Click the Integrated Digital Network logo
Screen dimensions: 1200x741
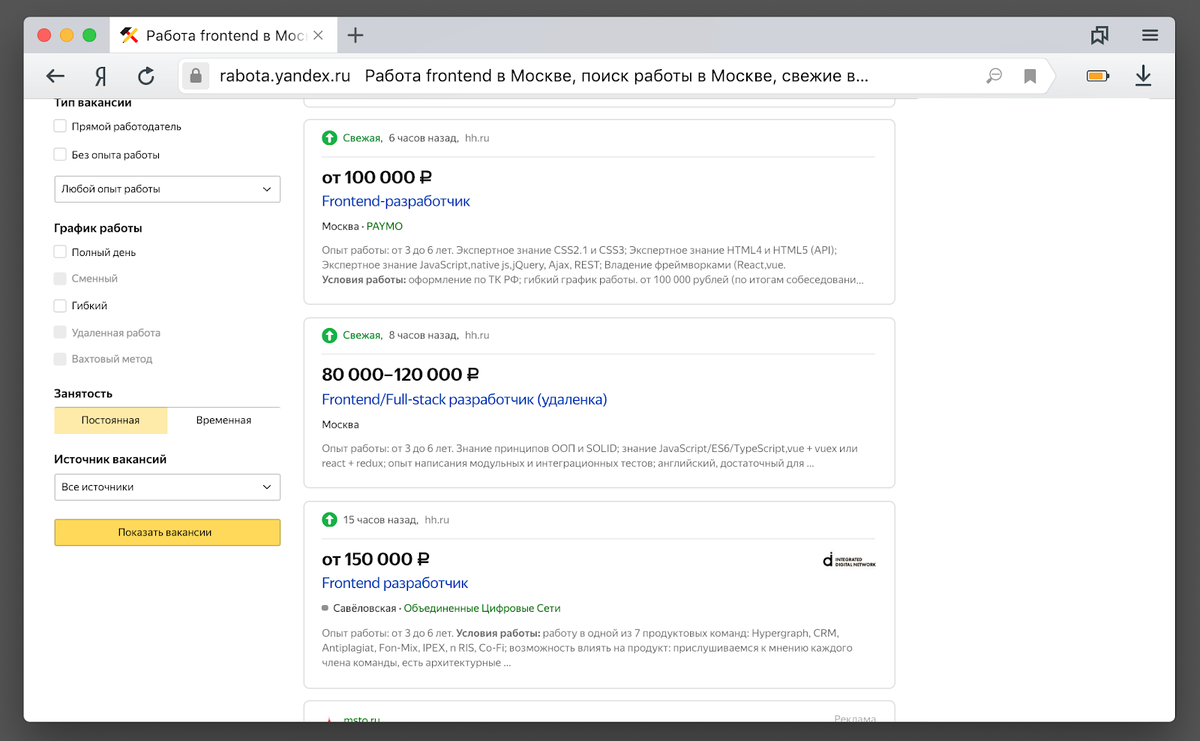tap(848, 560)
